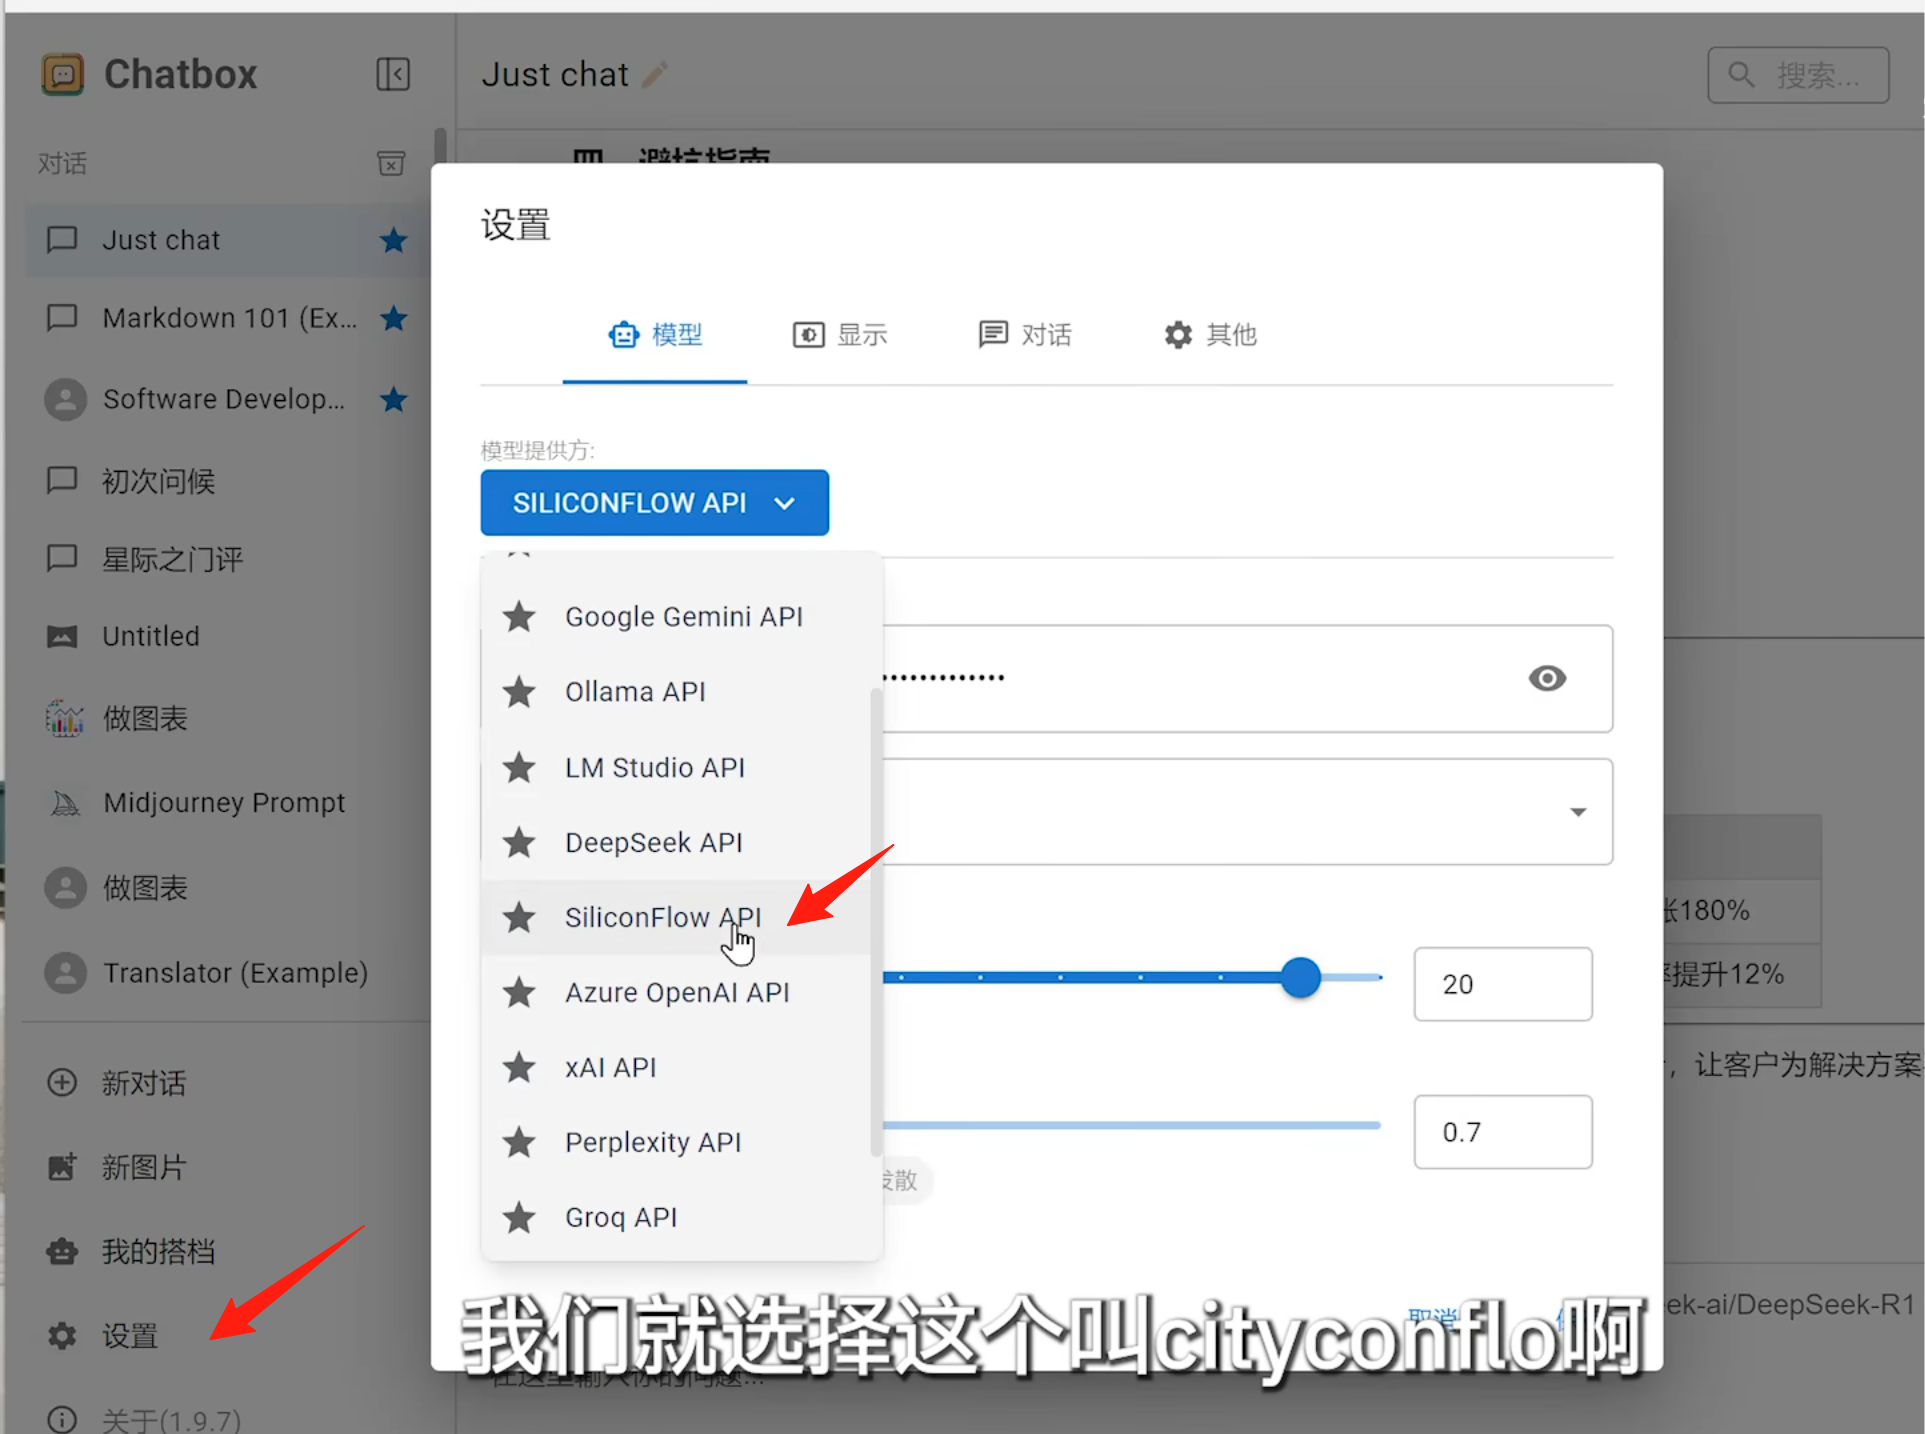Click the clear conversations icon beside 对话
1925x1434 pixels.
pos(391,164)
